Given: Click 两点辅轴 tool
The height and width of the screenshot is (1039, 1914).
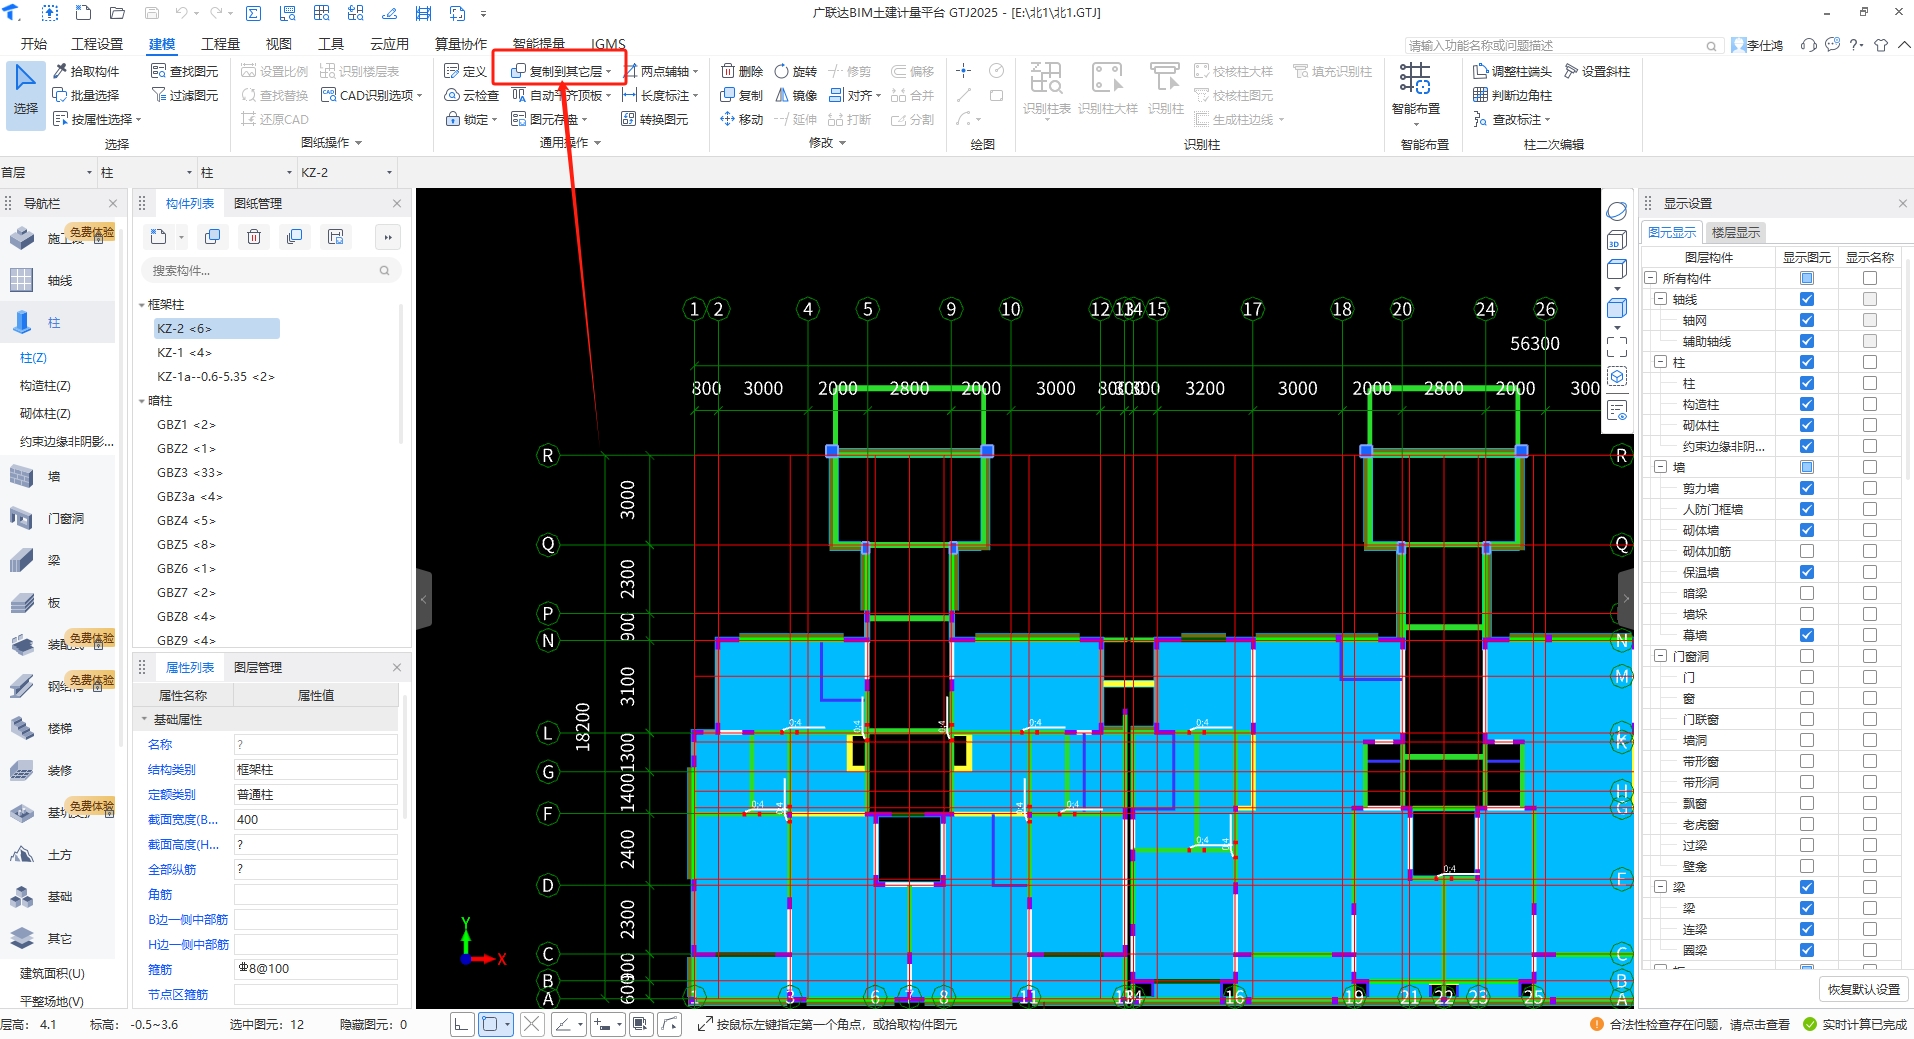Looking at the screenshot, I should pos(660,71).
